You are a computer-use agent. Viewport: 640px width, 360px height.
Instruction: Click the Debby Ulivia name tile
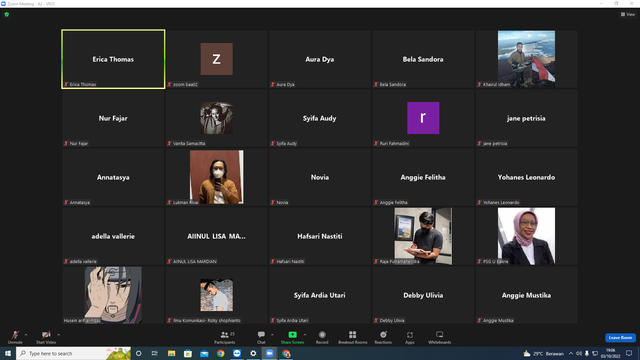(x=423, y=295)
